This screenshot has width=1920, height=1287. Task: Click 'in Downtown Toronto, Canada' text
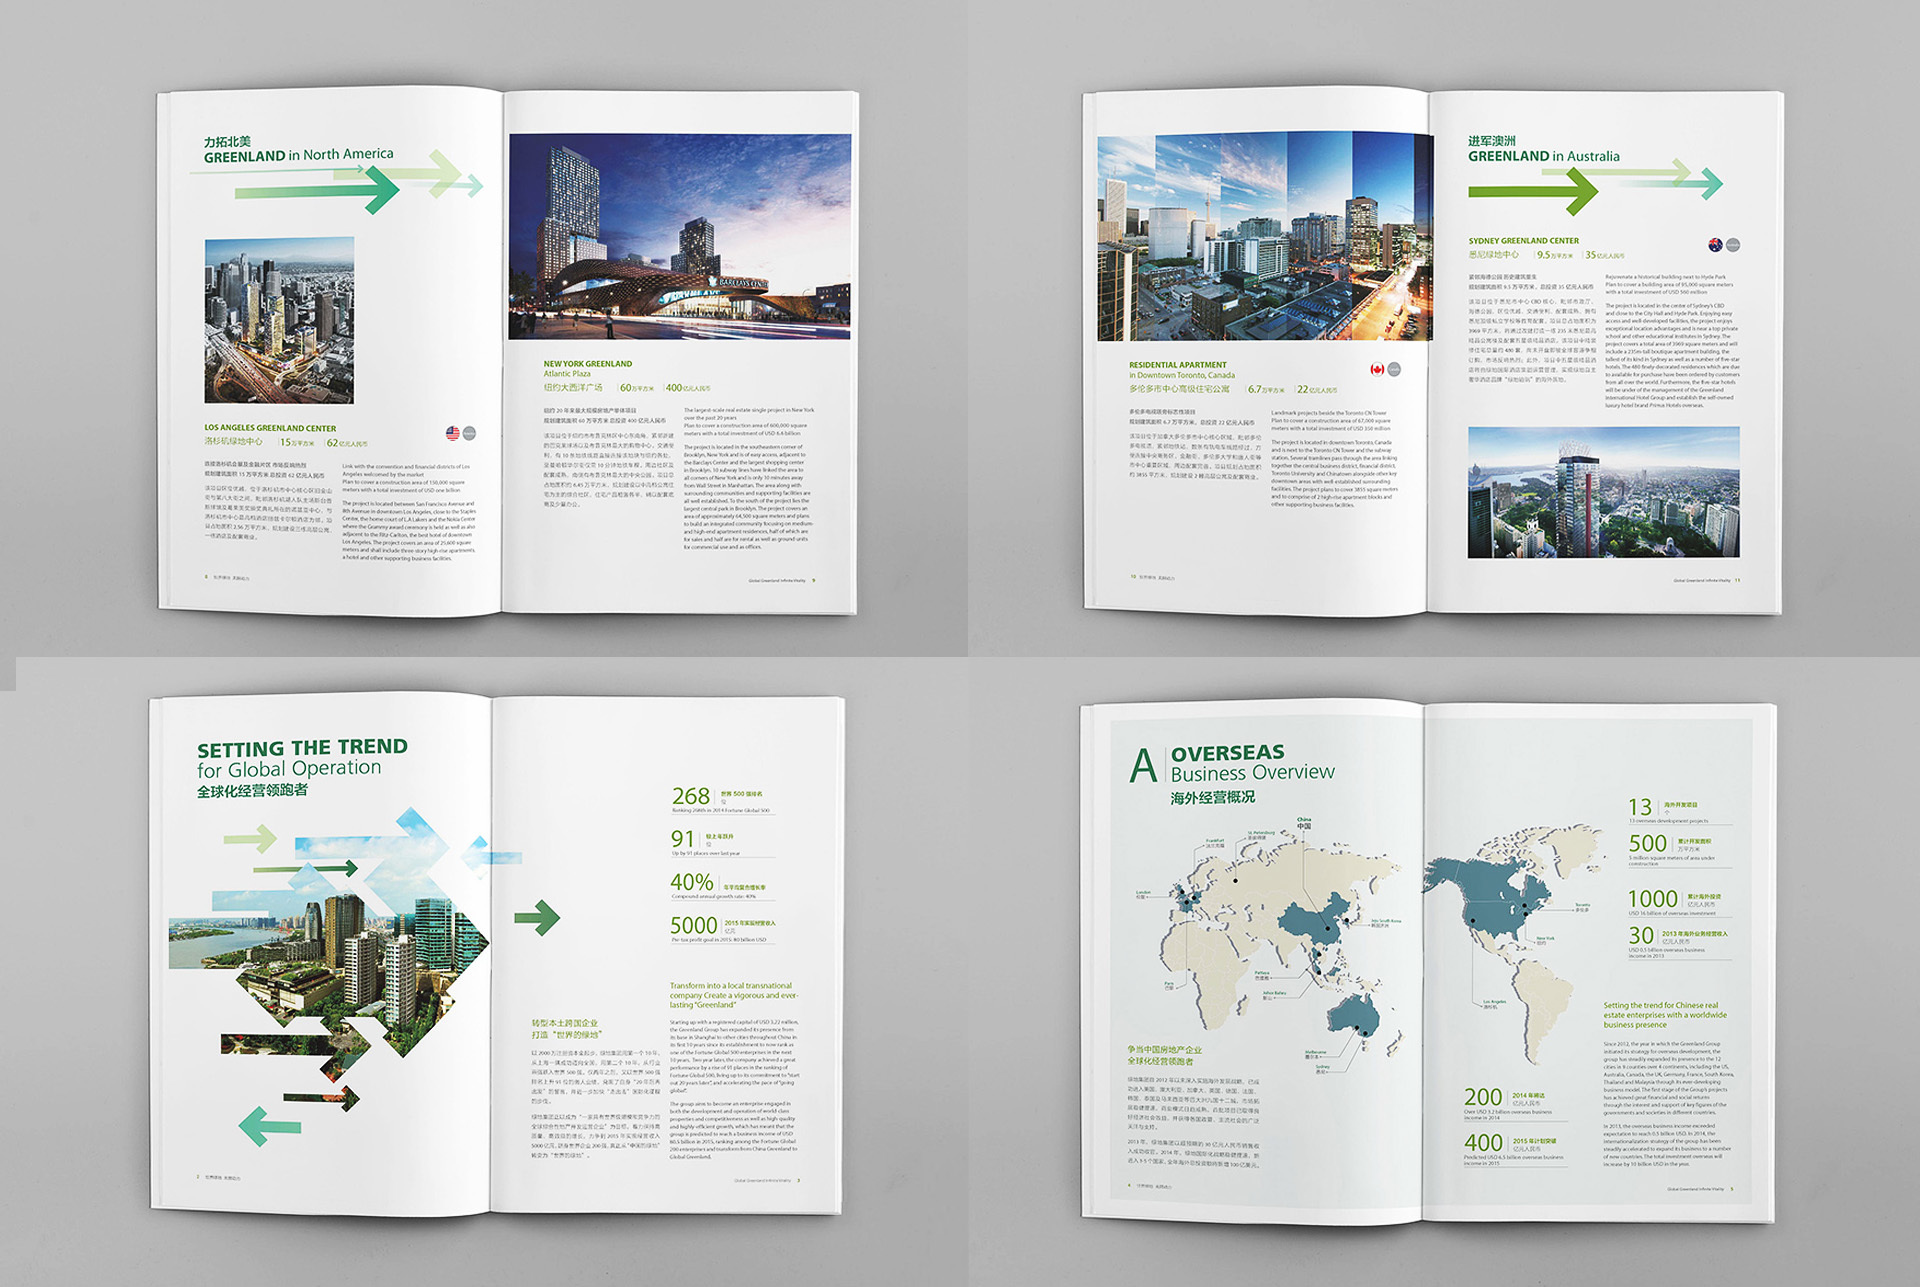(1182, 375)
